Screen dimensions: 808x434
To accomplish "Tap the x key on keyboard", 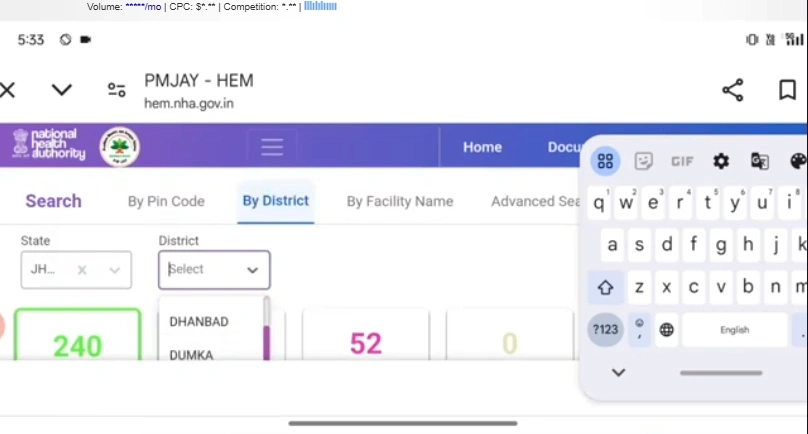I will 667,287.
